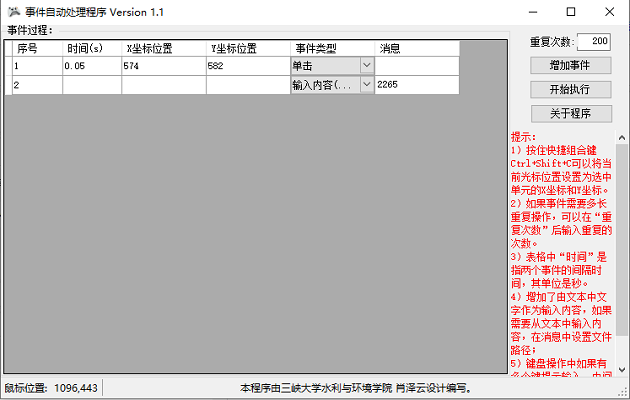
Task: Click the application icon in title bar
Action: (14, 12)
